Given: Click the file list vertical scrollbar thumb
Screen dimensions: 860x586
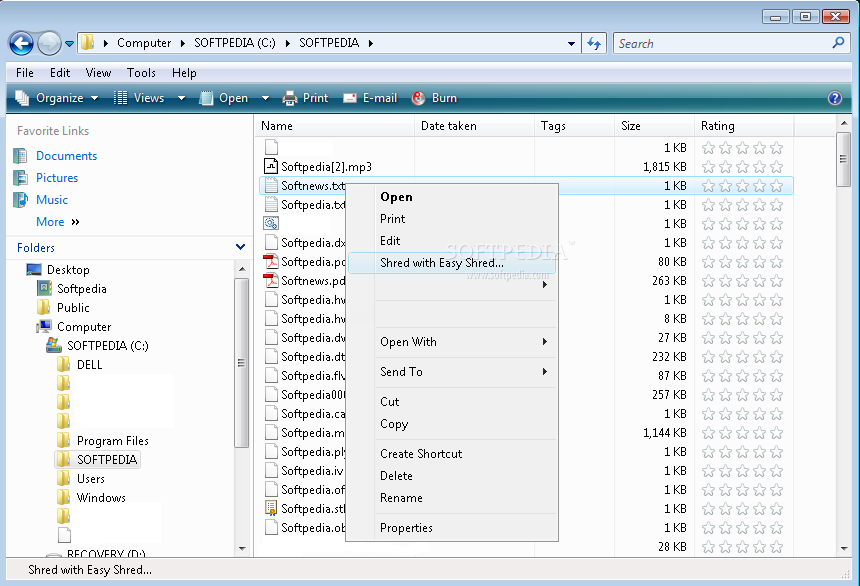Looking at the screenshot, I should coord(844,159).
